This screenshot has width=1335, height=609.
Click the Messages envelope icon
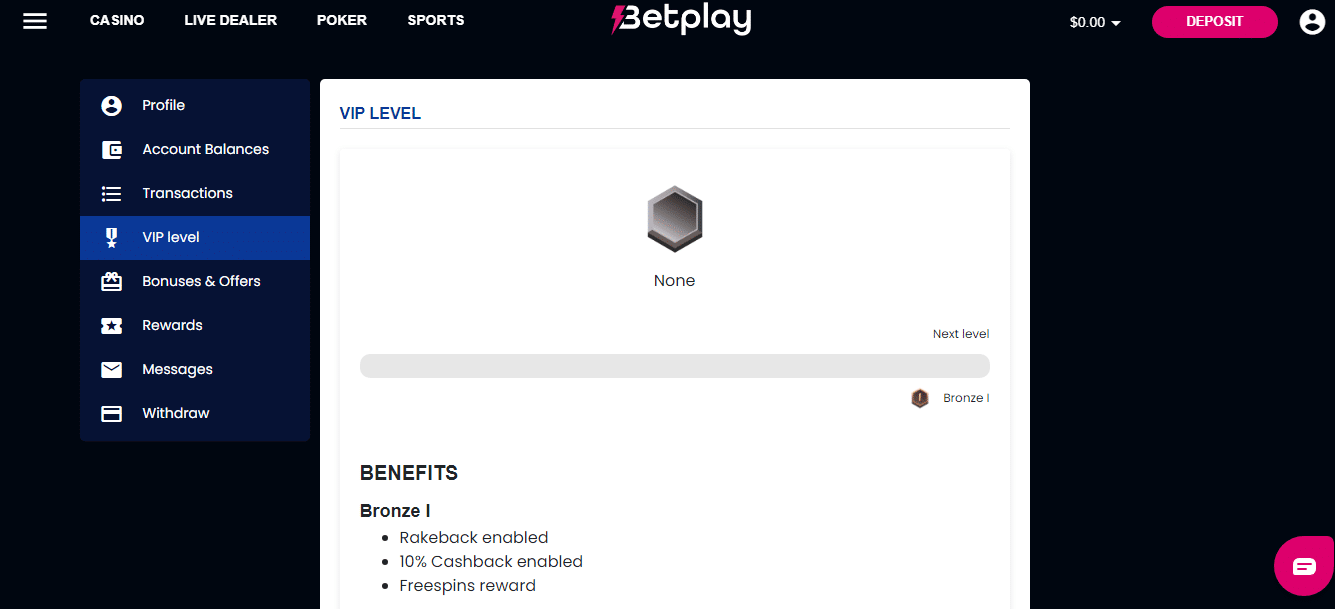[111, 369]
